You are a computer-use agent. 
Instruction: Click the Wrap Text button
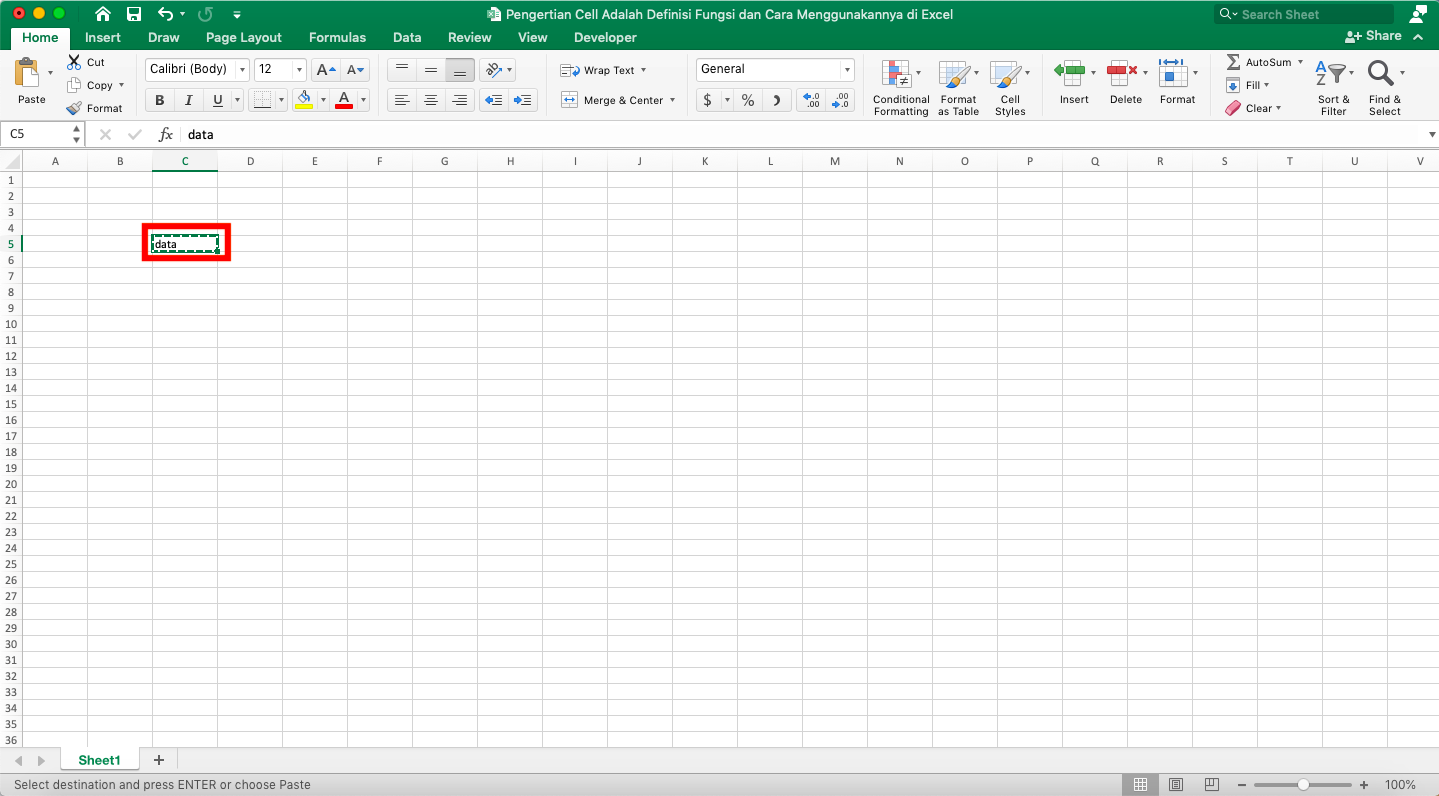(x=603, y=70)
